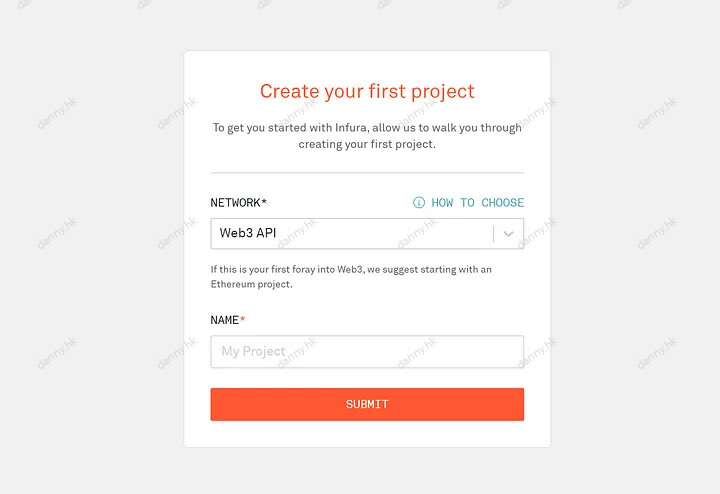Open the HOW TO CHOOSE help link
The width and height of the screenshot is (720, 494).
[478, 202]
